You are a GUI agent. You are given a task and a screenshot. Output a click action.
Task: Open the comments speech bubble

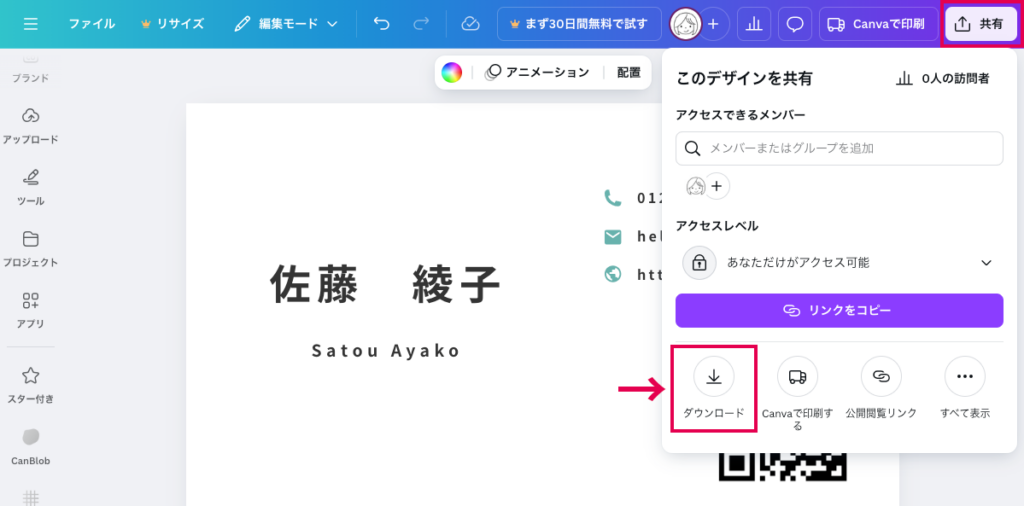click(795, 24)
